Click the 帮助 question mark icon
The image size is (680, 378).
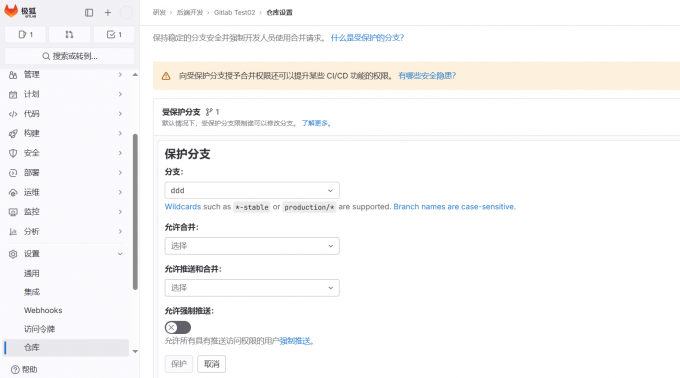(x=15, y=369)
